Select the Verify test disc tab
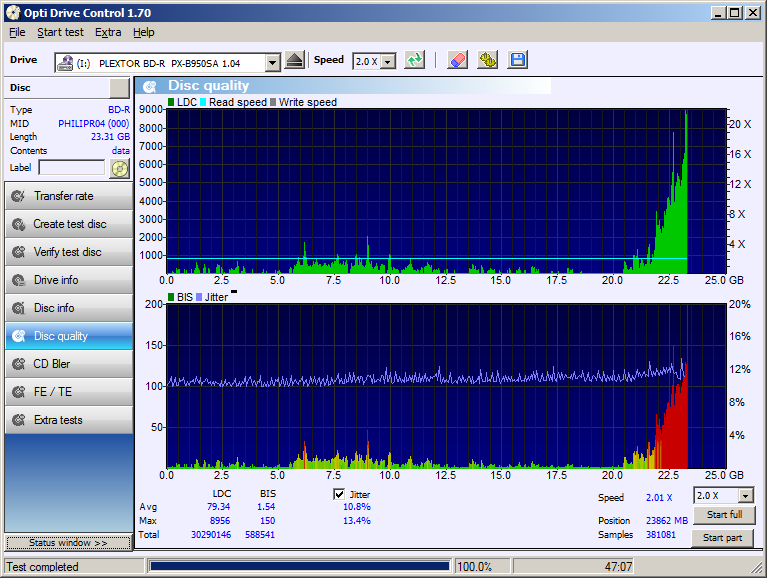767x578 pixels. click(68, 252)
